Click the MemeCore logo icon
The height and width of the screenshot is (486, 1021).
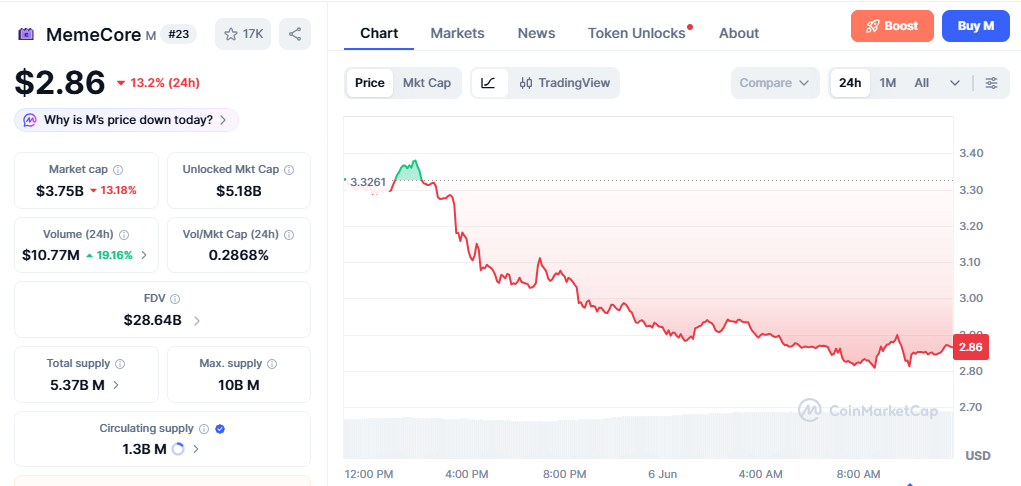pyautogui.click(x=26, y=35)
